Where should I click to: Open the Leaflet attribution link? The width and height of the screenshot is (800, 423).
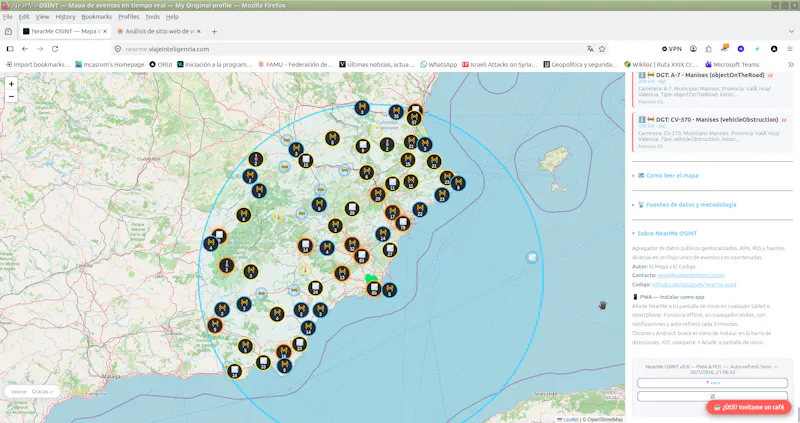[567, 419]
